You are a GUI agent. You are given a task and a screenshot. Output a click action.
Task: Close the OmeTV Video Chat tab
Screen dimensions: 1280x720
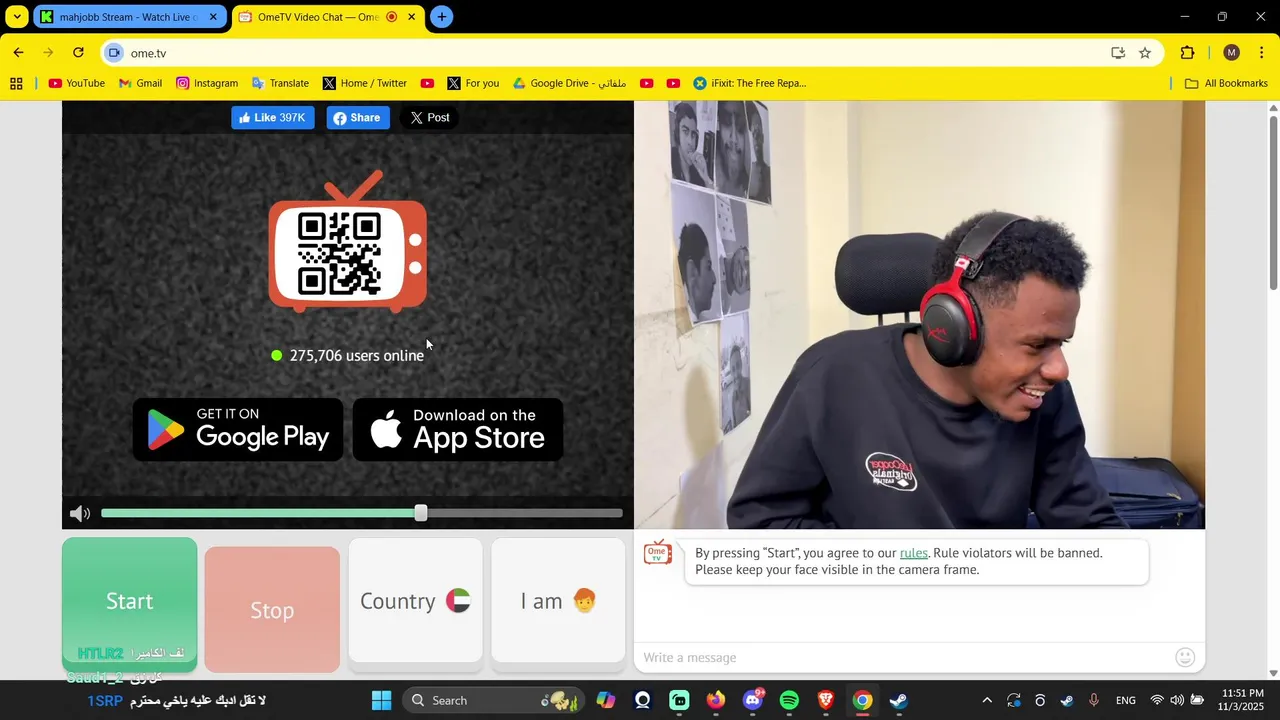click(x=411, y=17)
